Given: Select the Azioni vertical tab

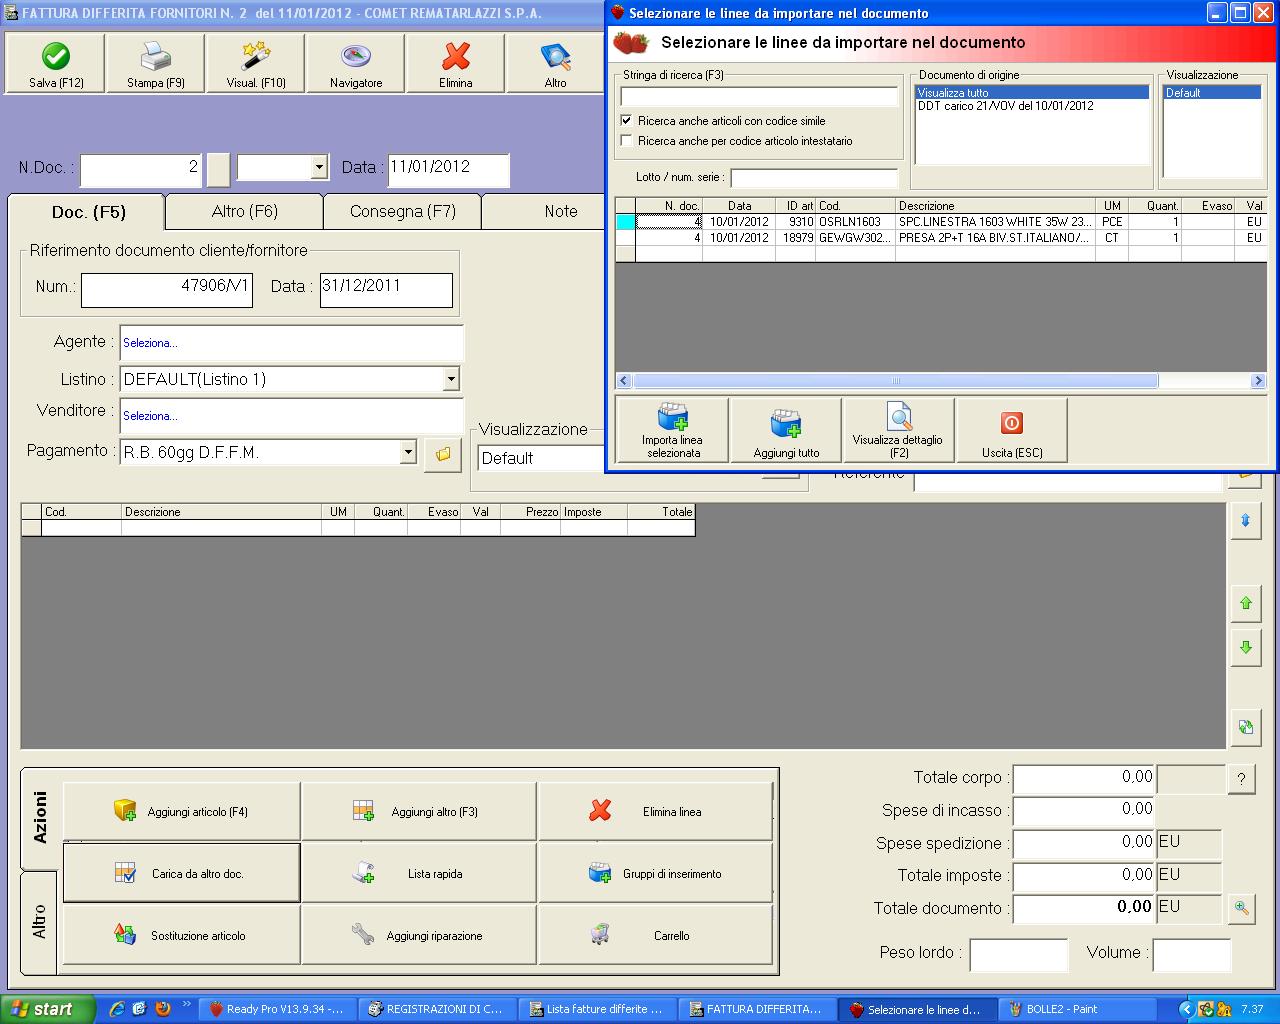Looking at the screenshot, I should (40, 817).
